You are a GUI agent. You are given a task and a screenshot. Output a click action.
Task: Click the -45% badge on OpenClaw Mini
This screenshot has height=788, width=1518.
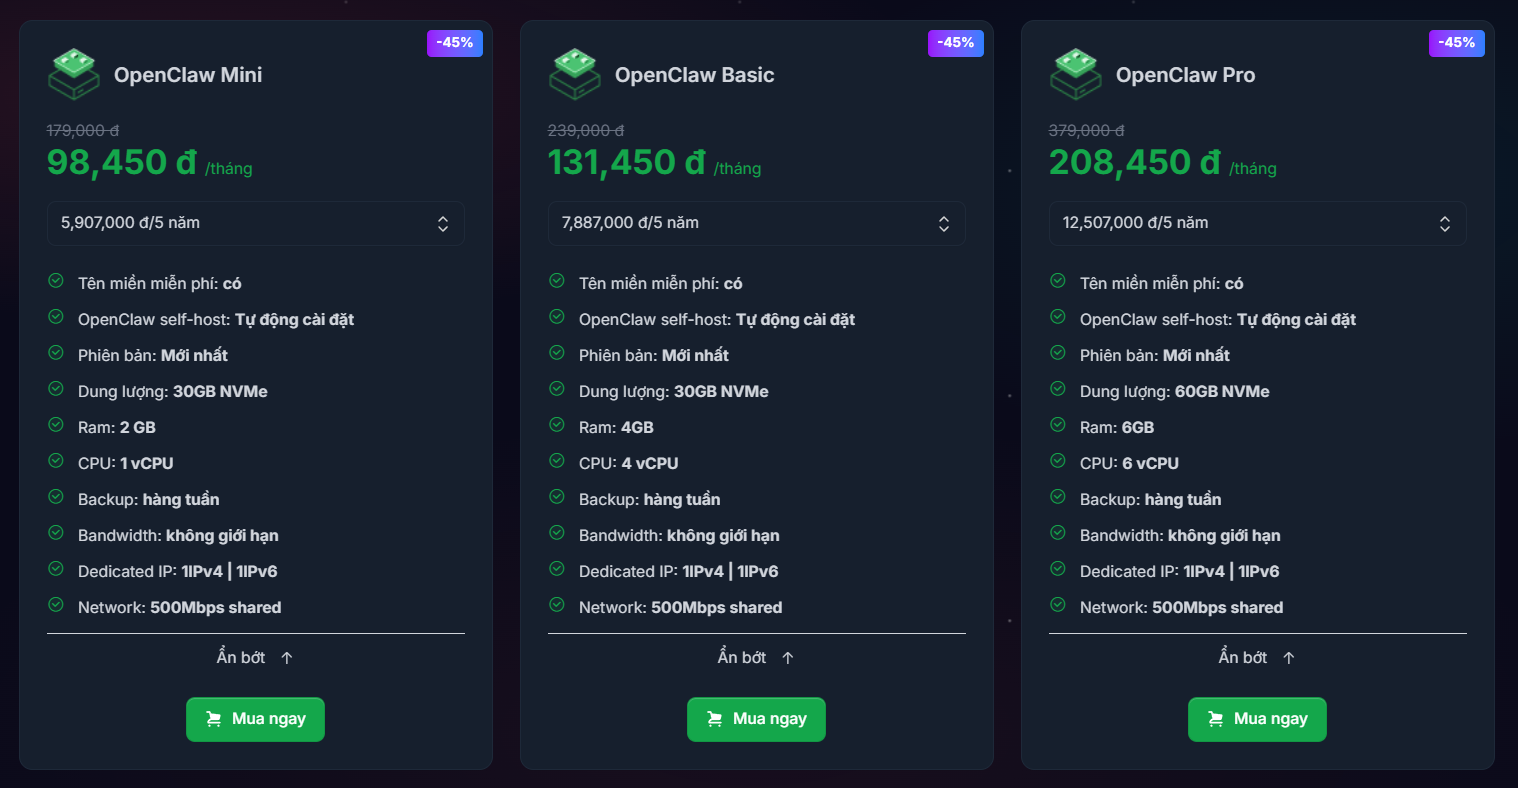[455, 43]
